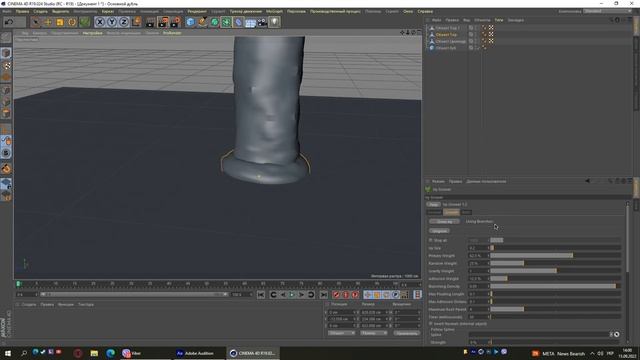Open the deformer objects icon
Image resolution: width=640 pixels, height=360 pixels.
pyautogui.click(x=238, y=22)
